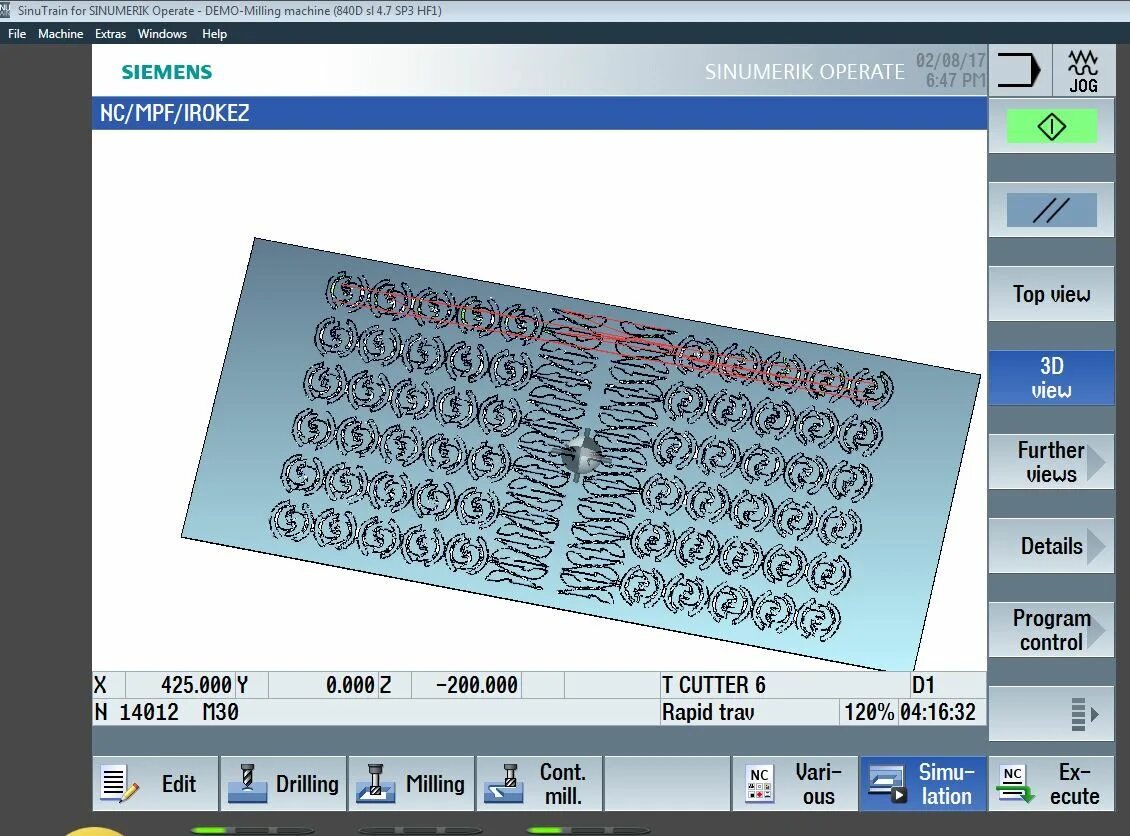Switch to Top view
The height and width of the screenshot is (836, 1130).
pyautogui.click(x=1051, y=294)
